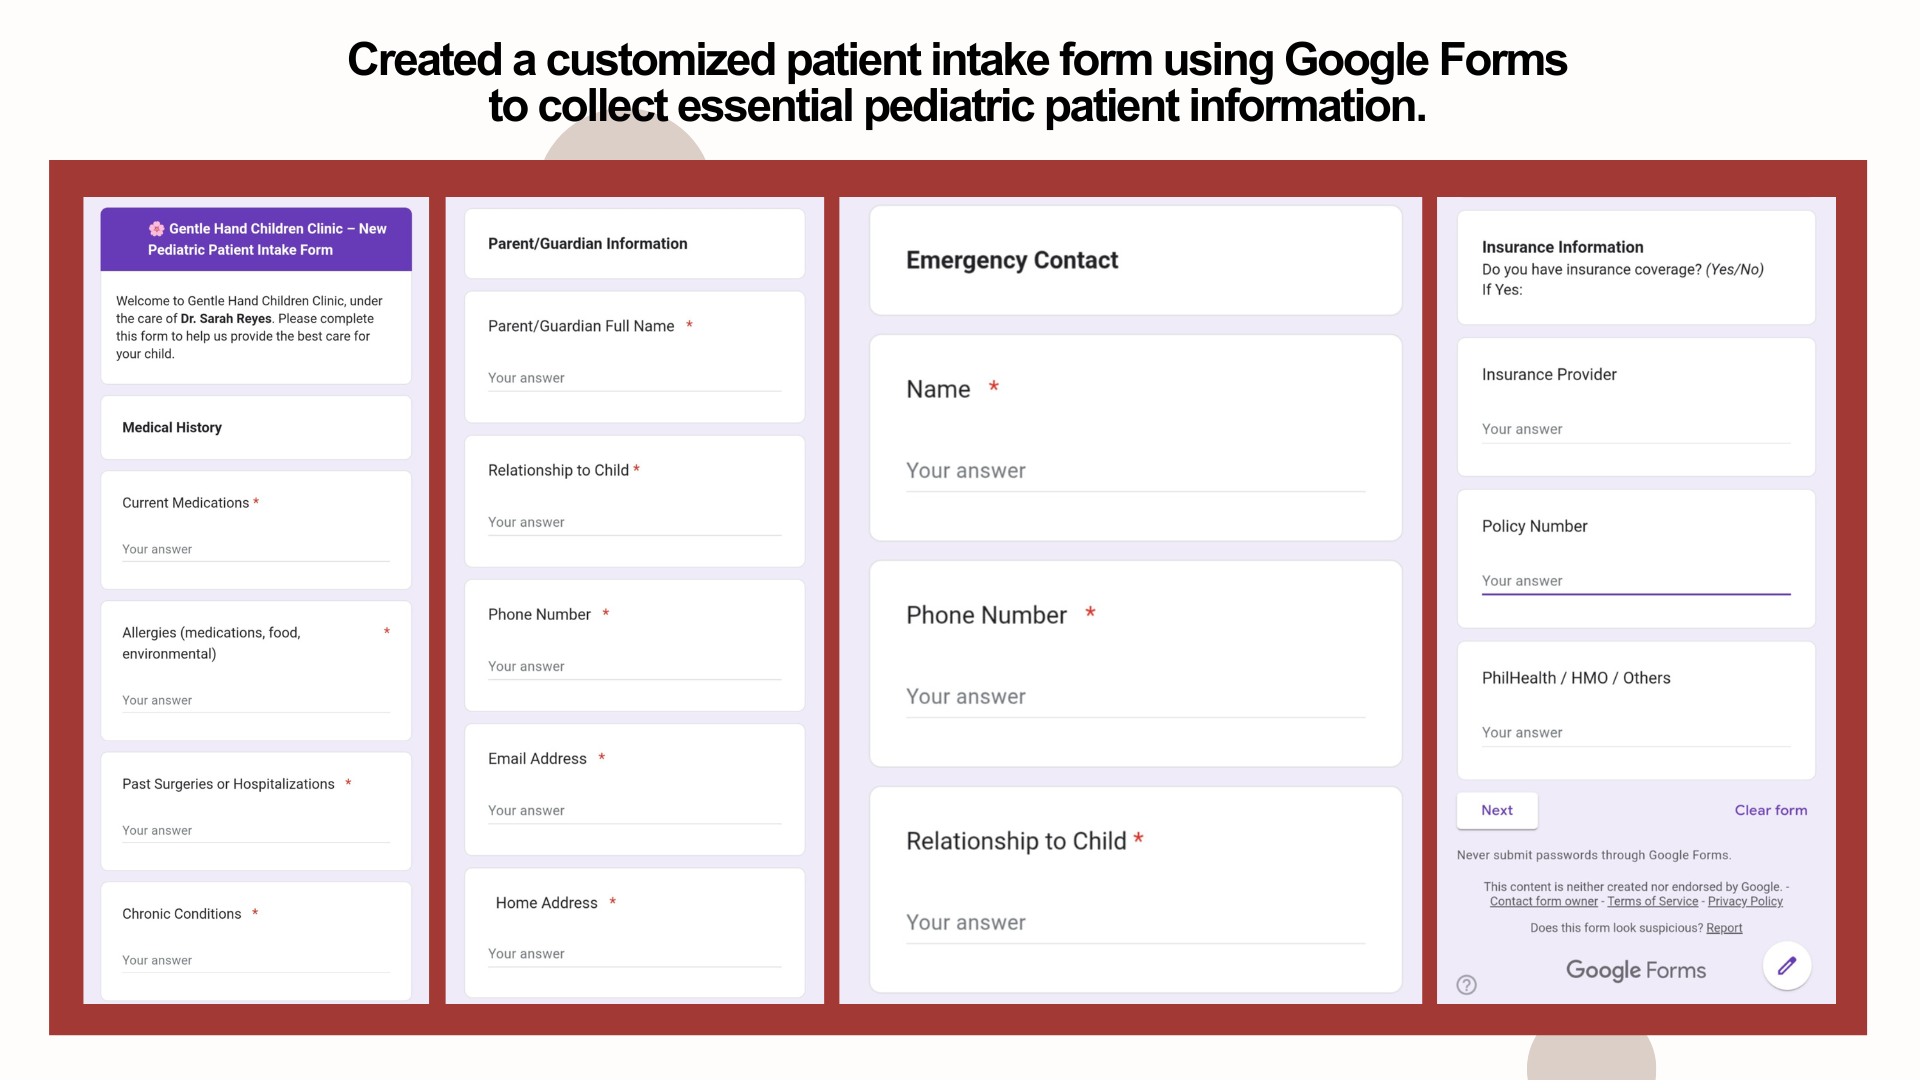Focus the Current Medications answer field

[x=255, y=550]
